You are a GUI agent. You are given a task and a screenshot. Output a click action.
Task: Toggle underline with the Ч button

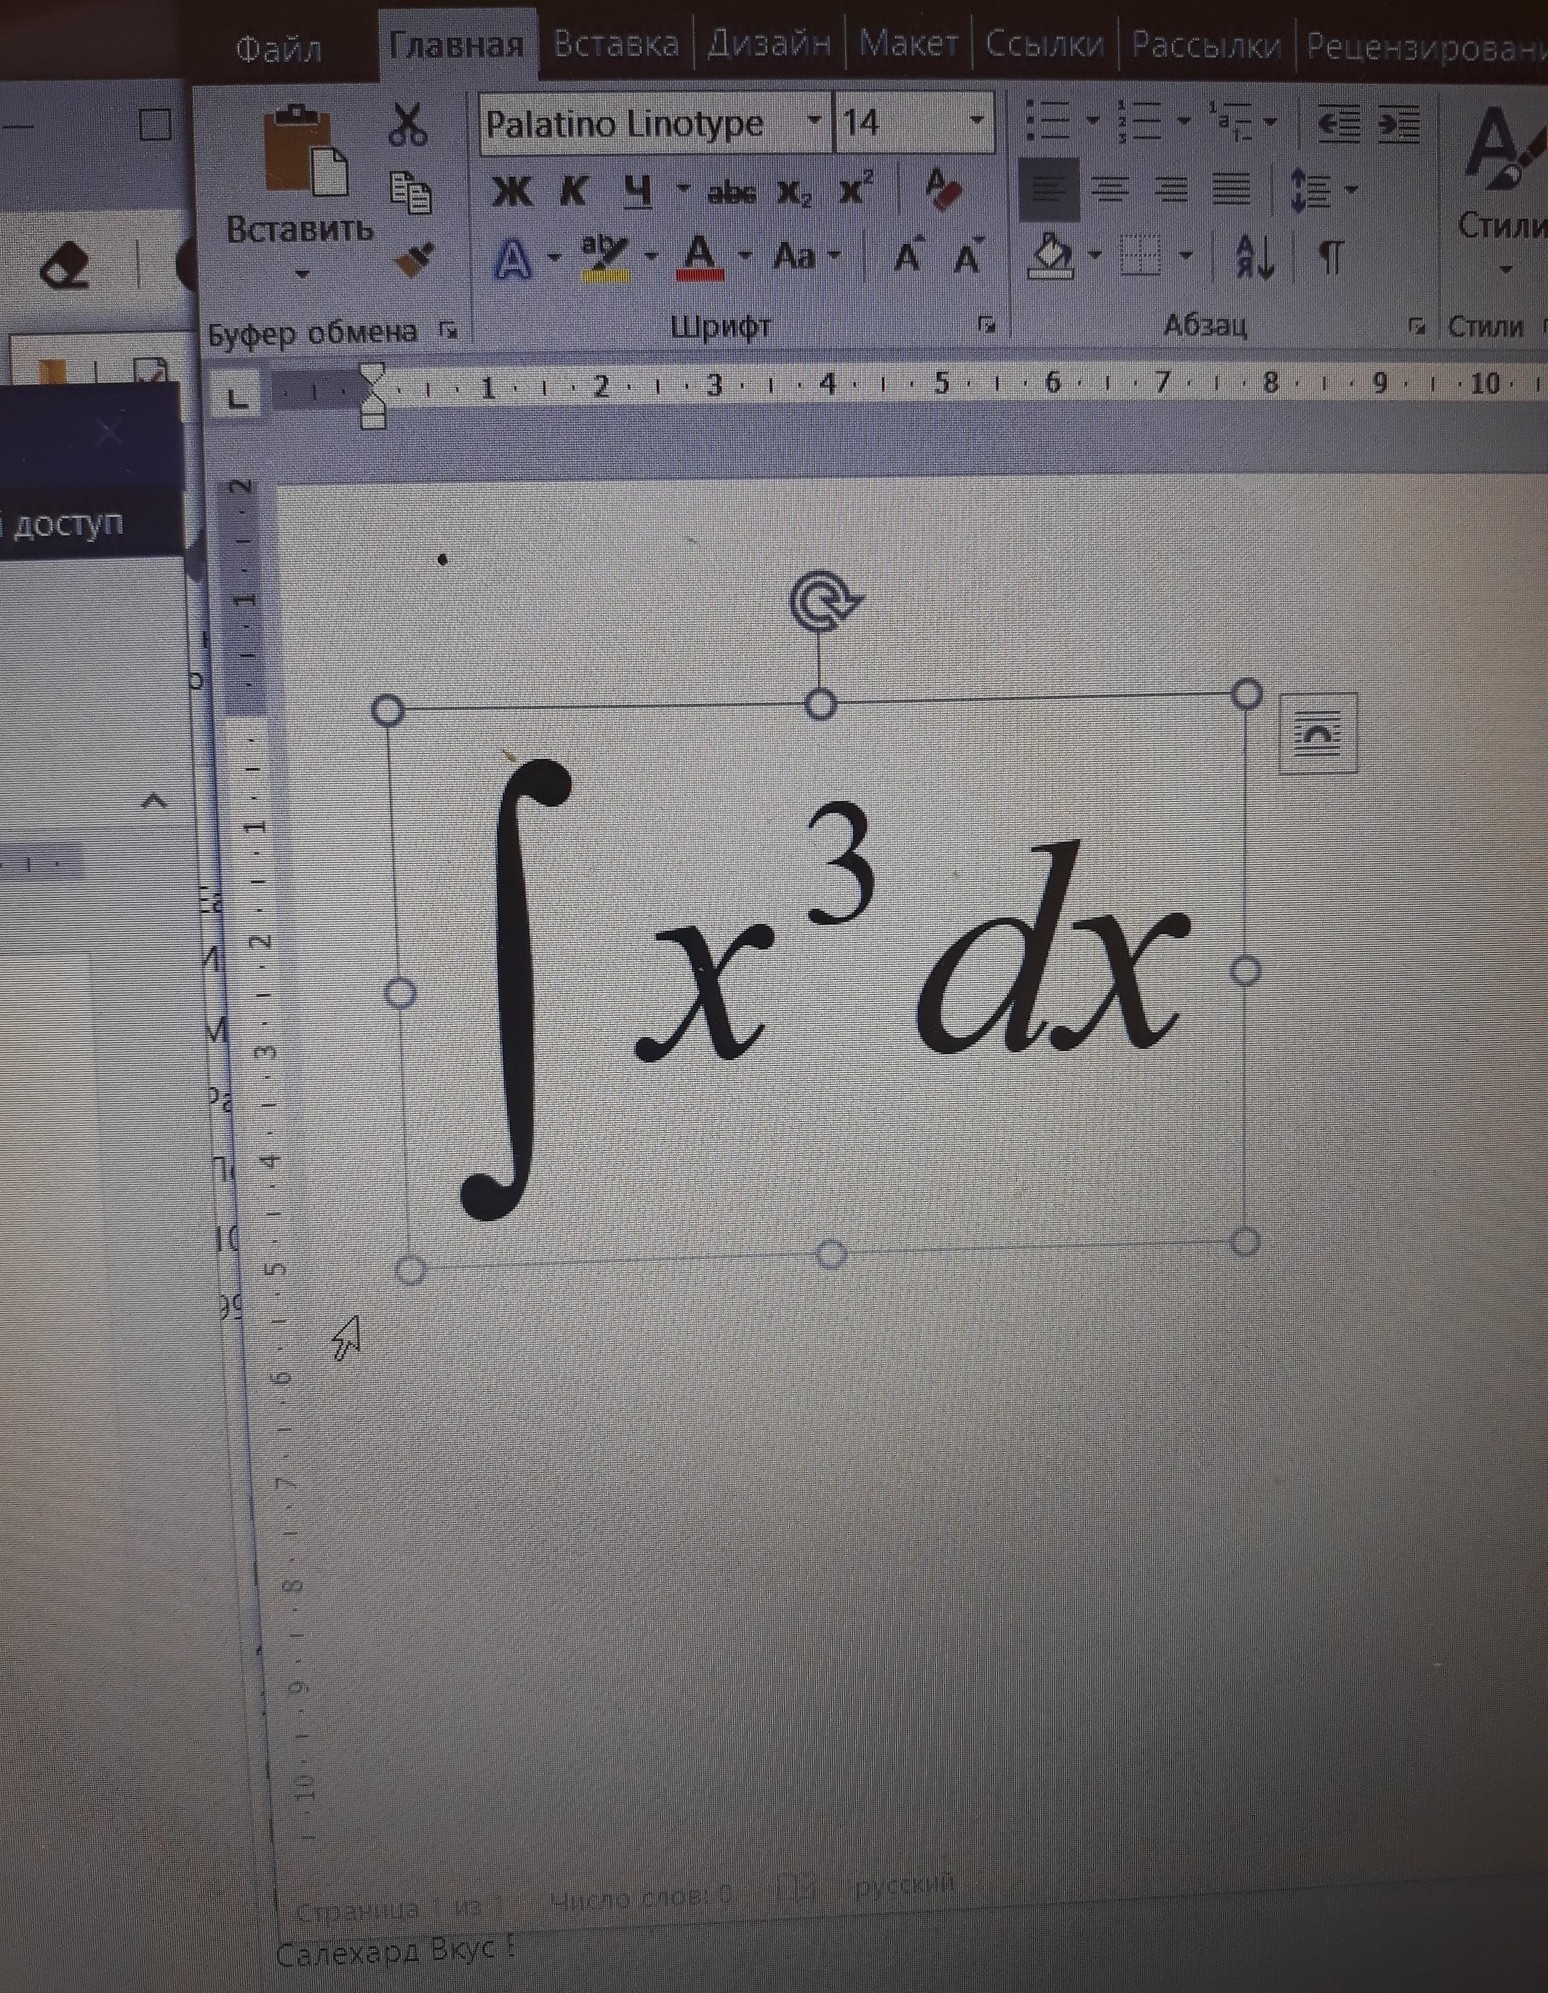tap(637, 191)
